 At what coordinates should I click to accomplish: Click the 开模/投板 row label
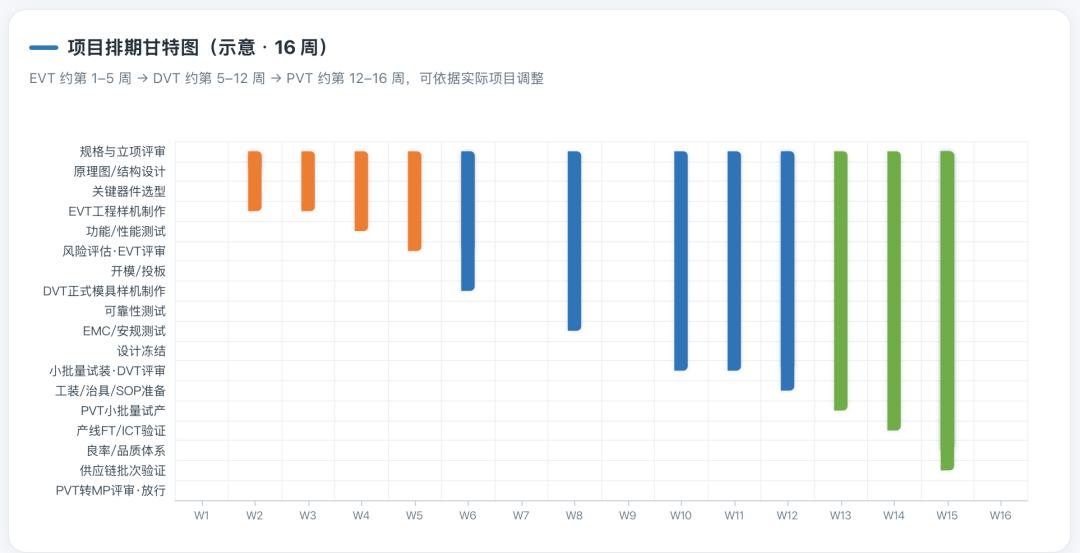[x=138, y=271]
